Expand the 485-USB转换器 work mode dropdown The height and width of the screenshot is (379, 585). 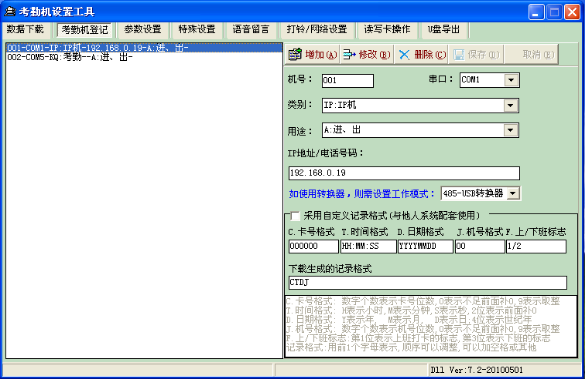tap(513, 193)
